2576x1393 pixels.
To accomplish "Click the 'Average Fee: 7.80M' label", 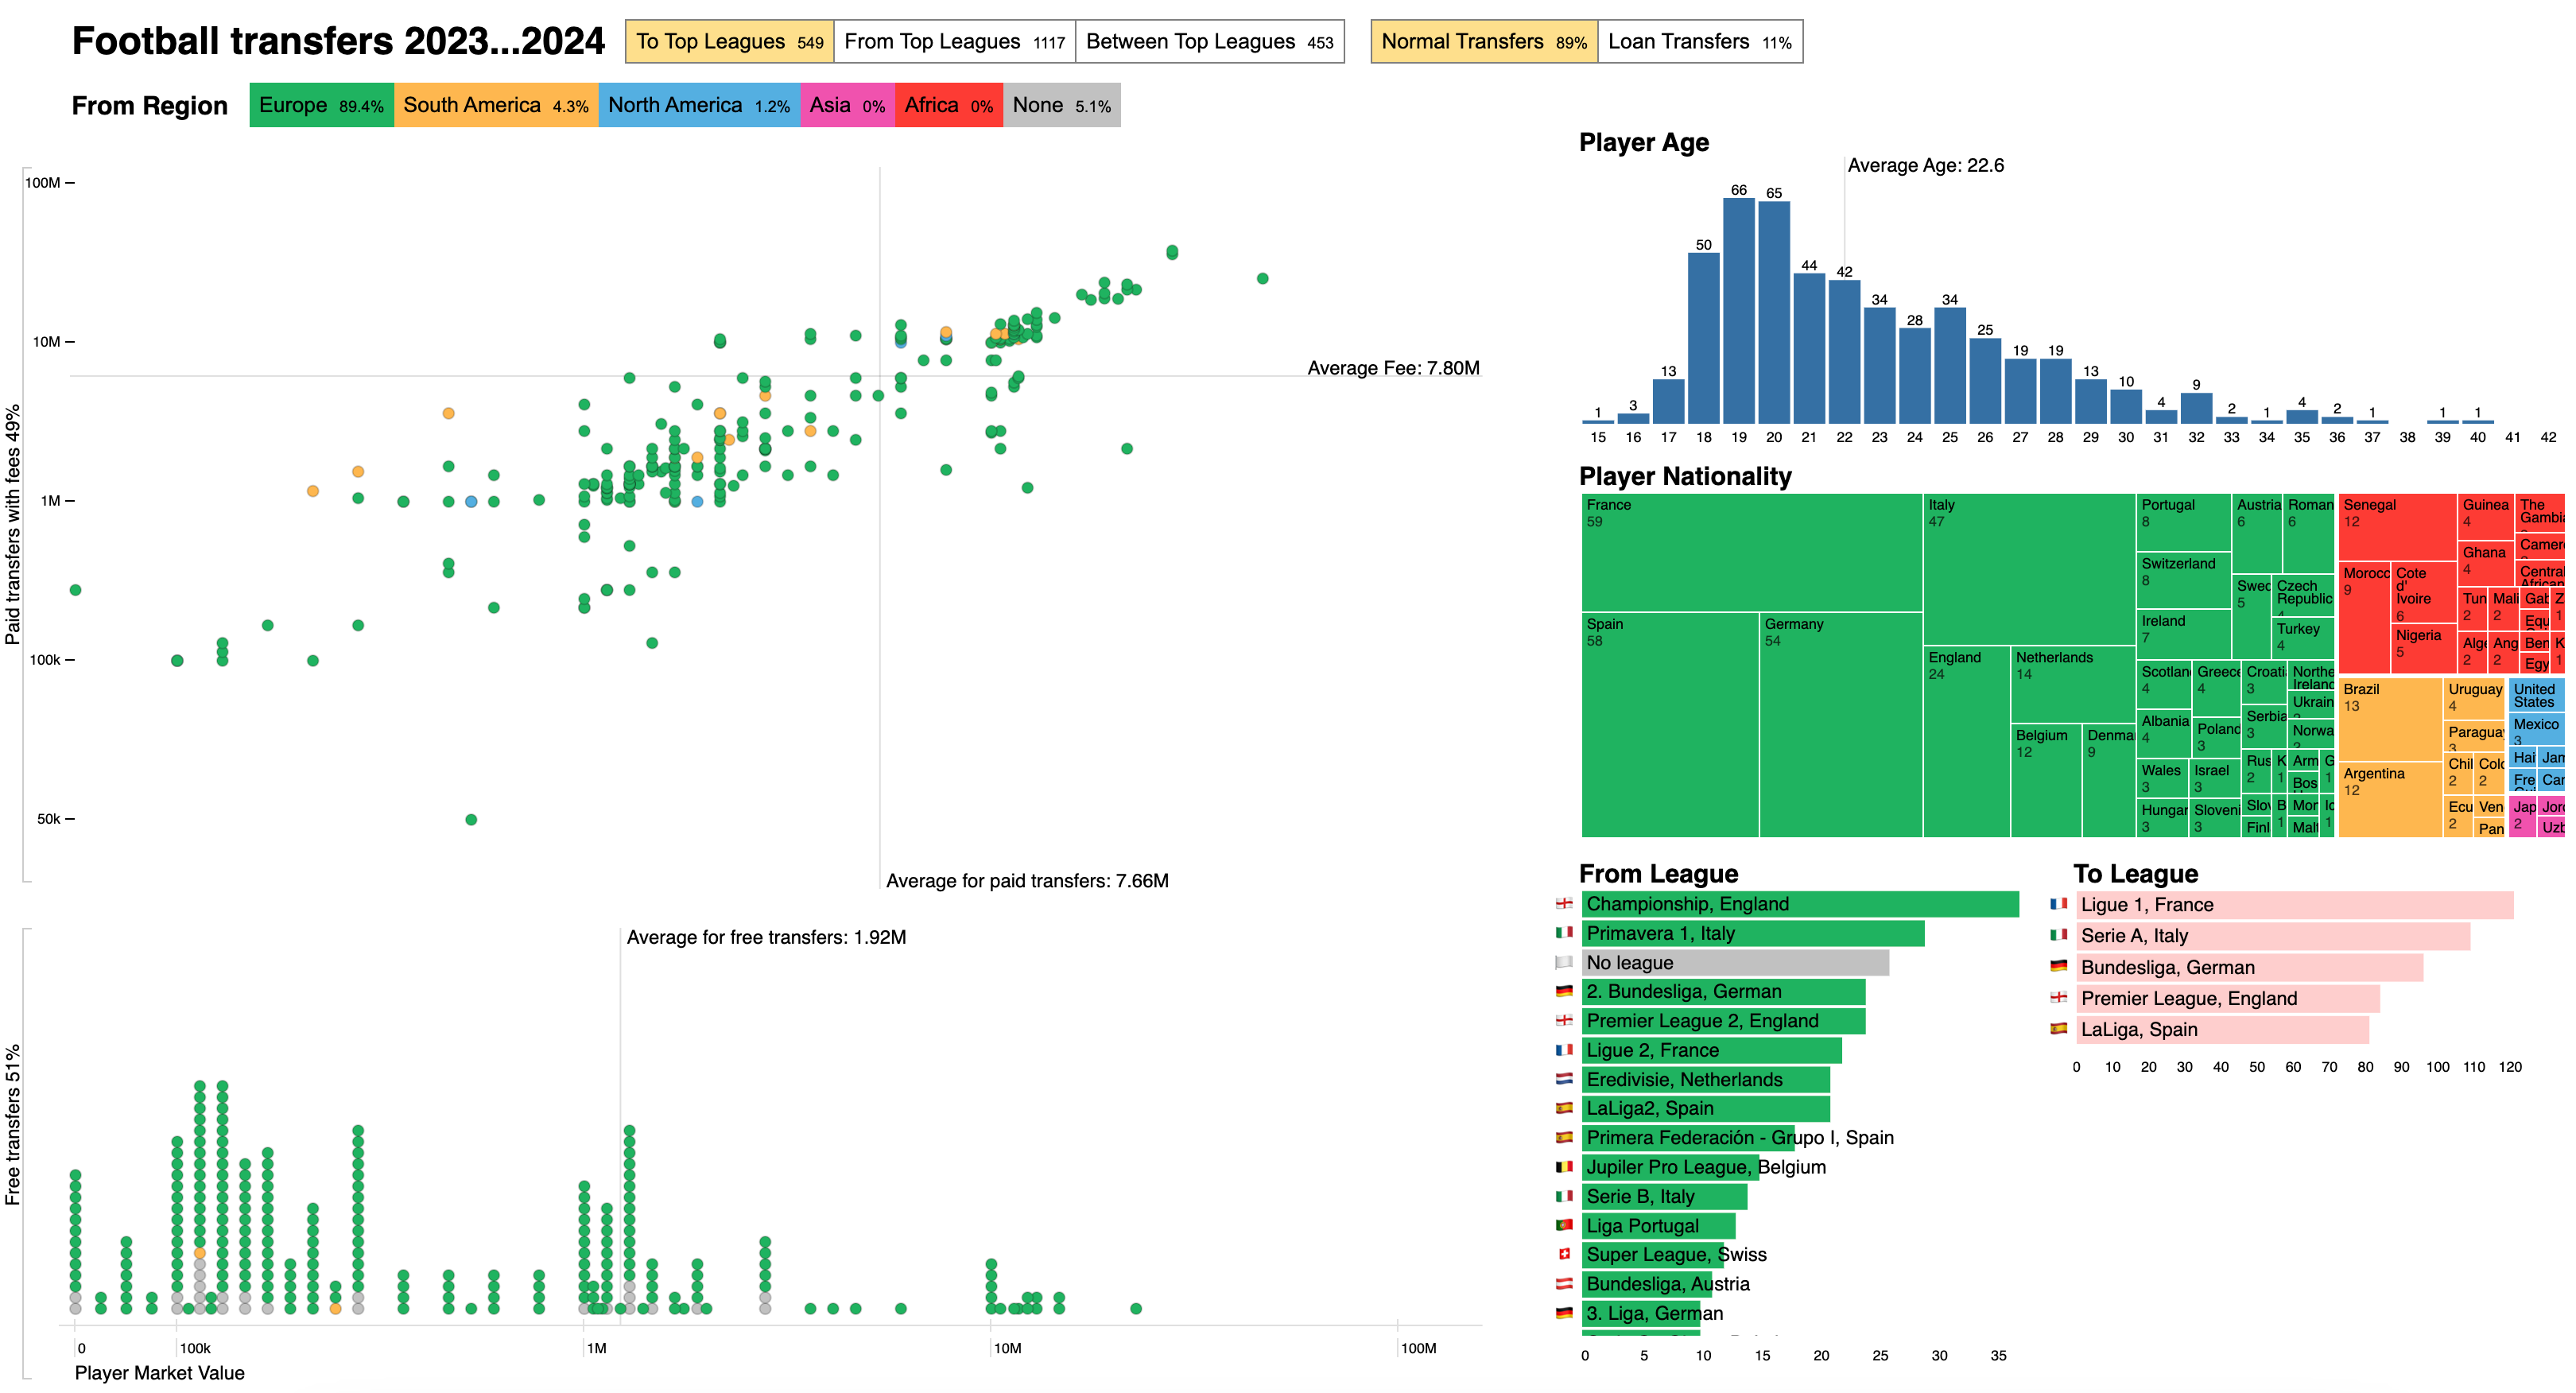I will (x=1393, y=368).
